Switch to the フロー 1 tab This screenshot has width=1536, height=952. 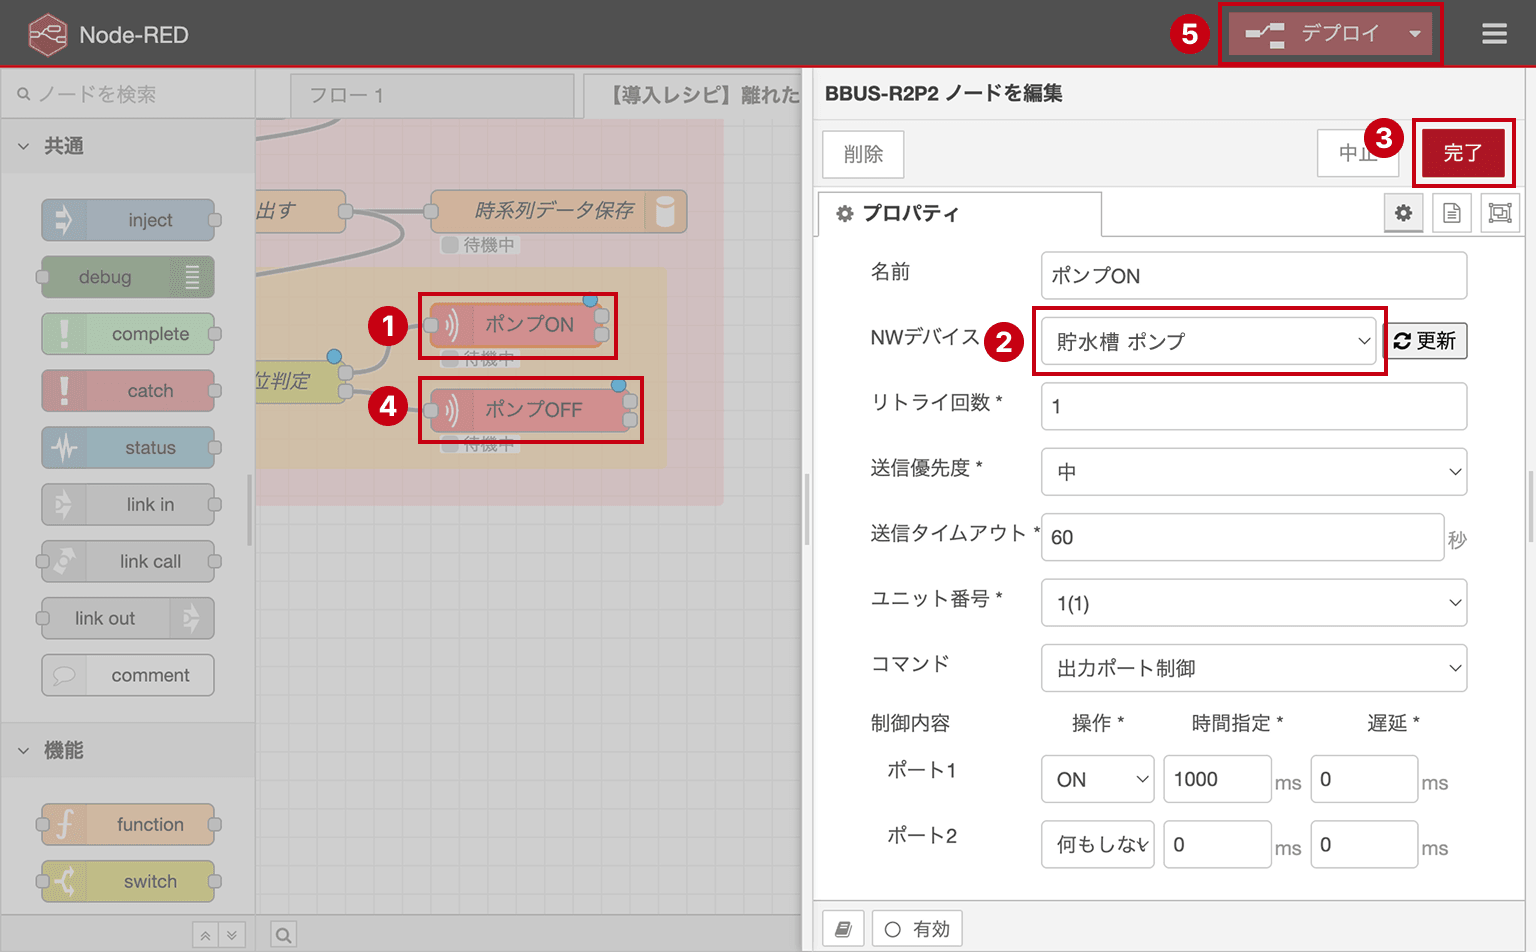(431, 96)
